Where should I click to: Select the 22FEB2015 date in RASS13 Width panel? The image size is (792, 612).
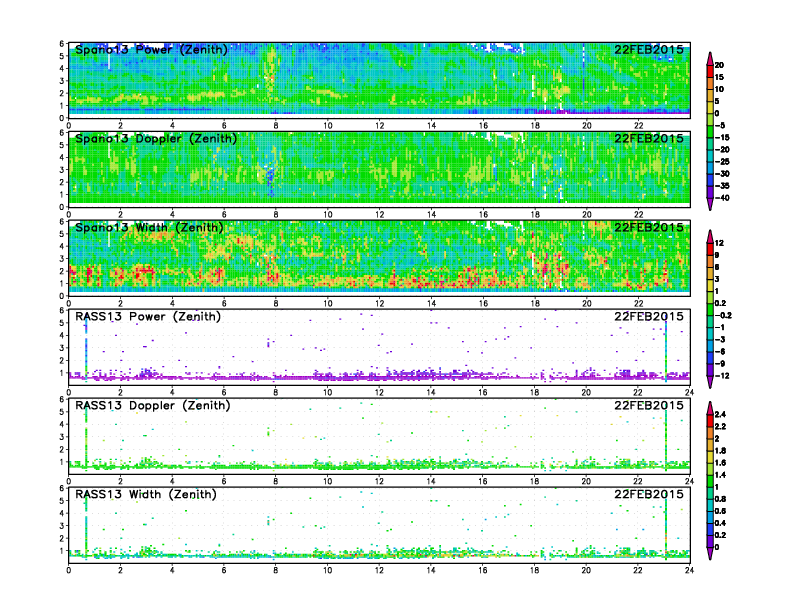(x=649, y=494)
